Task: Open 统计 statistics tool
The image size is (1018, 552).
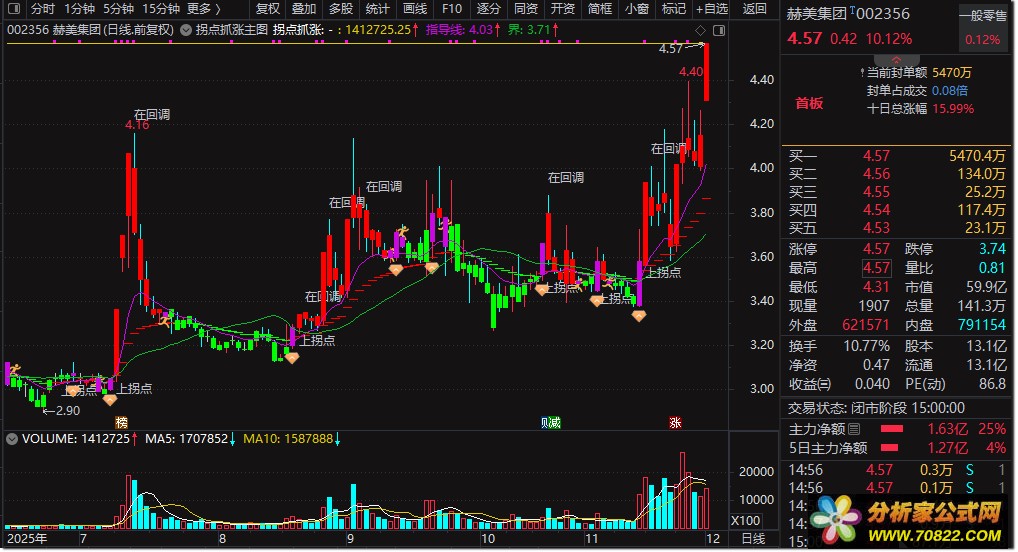Action: [x=378, y=8]
